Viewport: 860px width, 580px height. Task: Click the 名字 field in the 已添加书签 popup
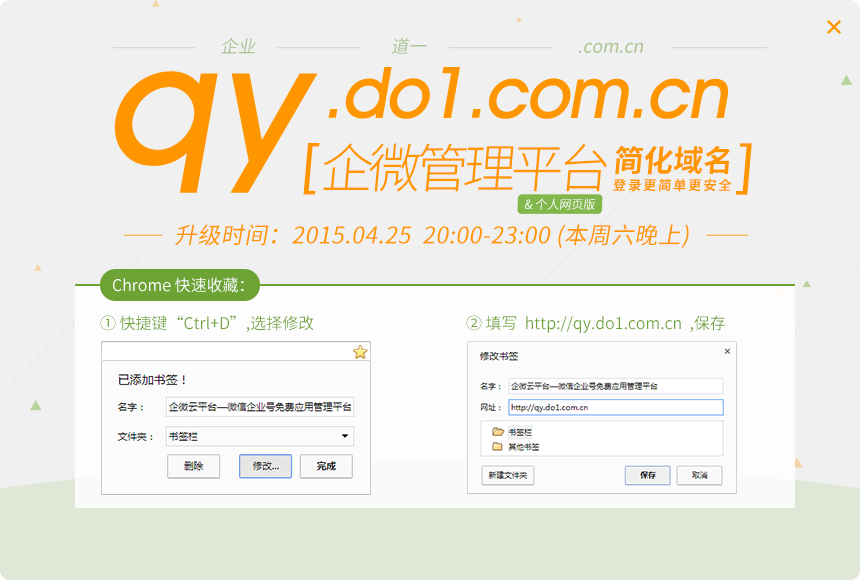coord(259,407)
